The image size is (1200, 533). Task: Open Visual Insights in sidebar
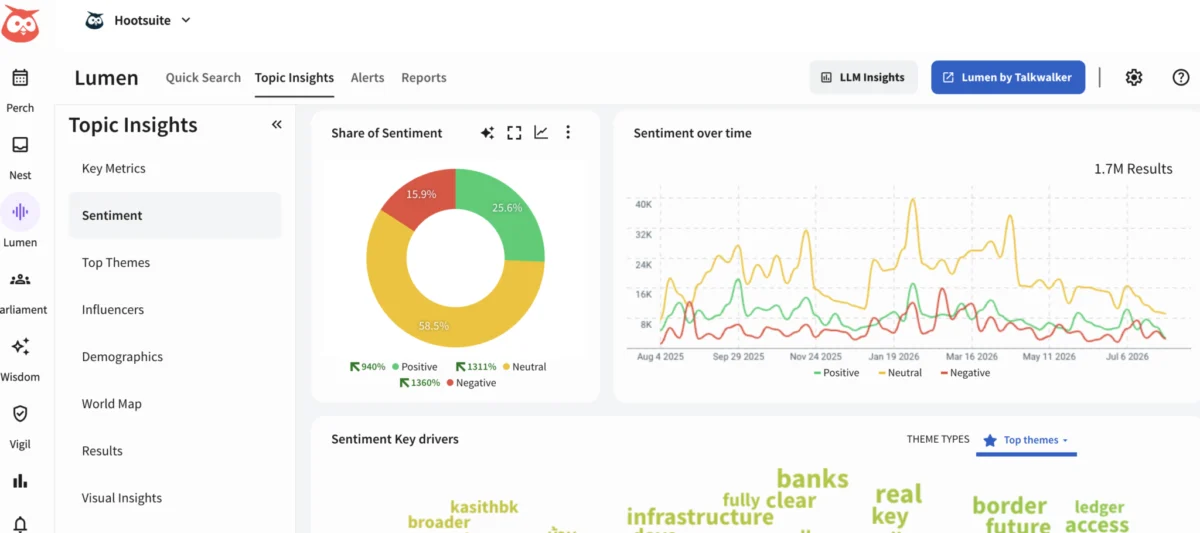[x=175, y=498]
